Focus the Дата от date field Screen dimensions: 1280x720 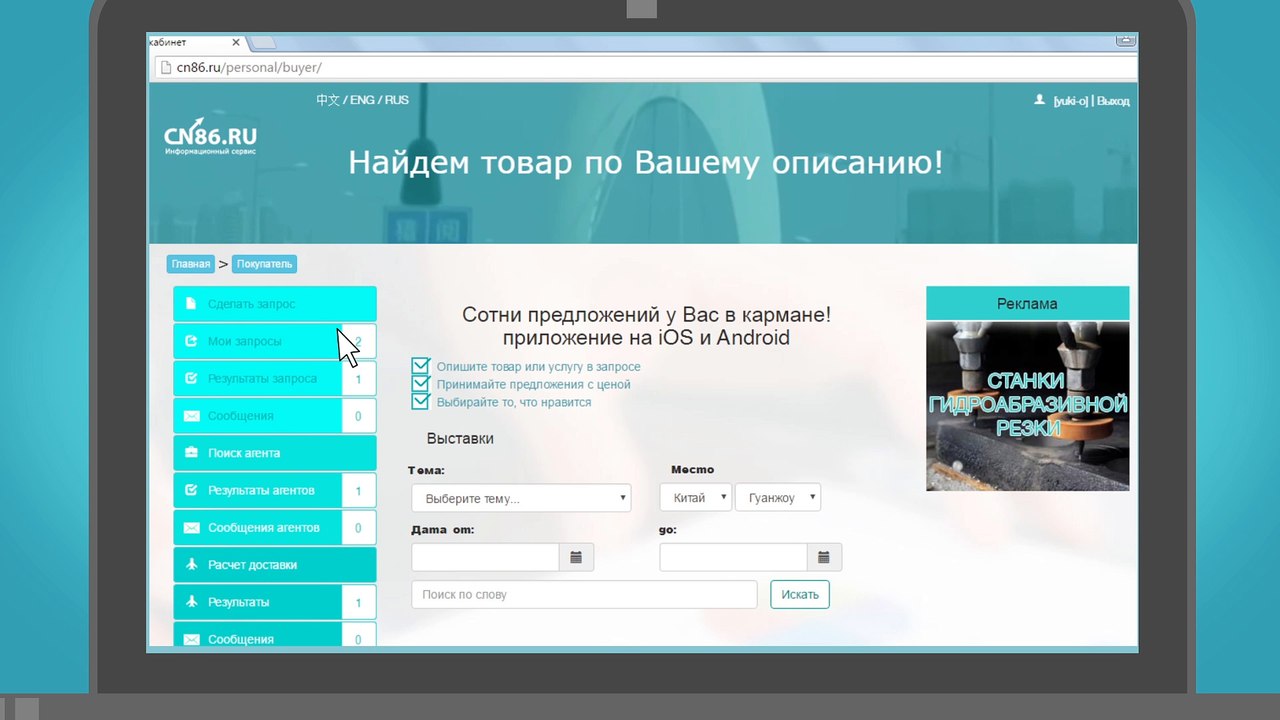click(x=485, y=557)
